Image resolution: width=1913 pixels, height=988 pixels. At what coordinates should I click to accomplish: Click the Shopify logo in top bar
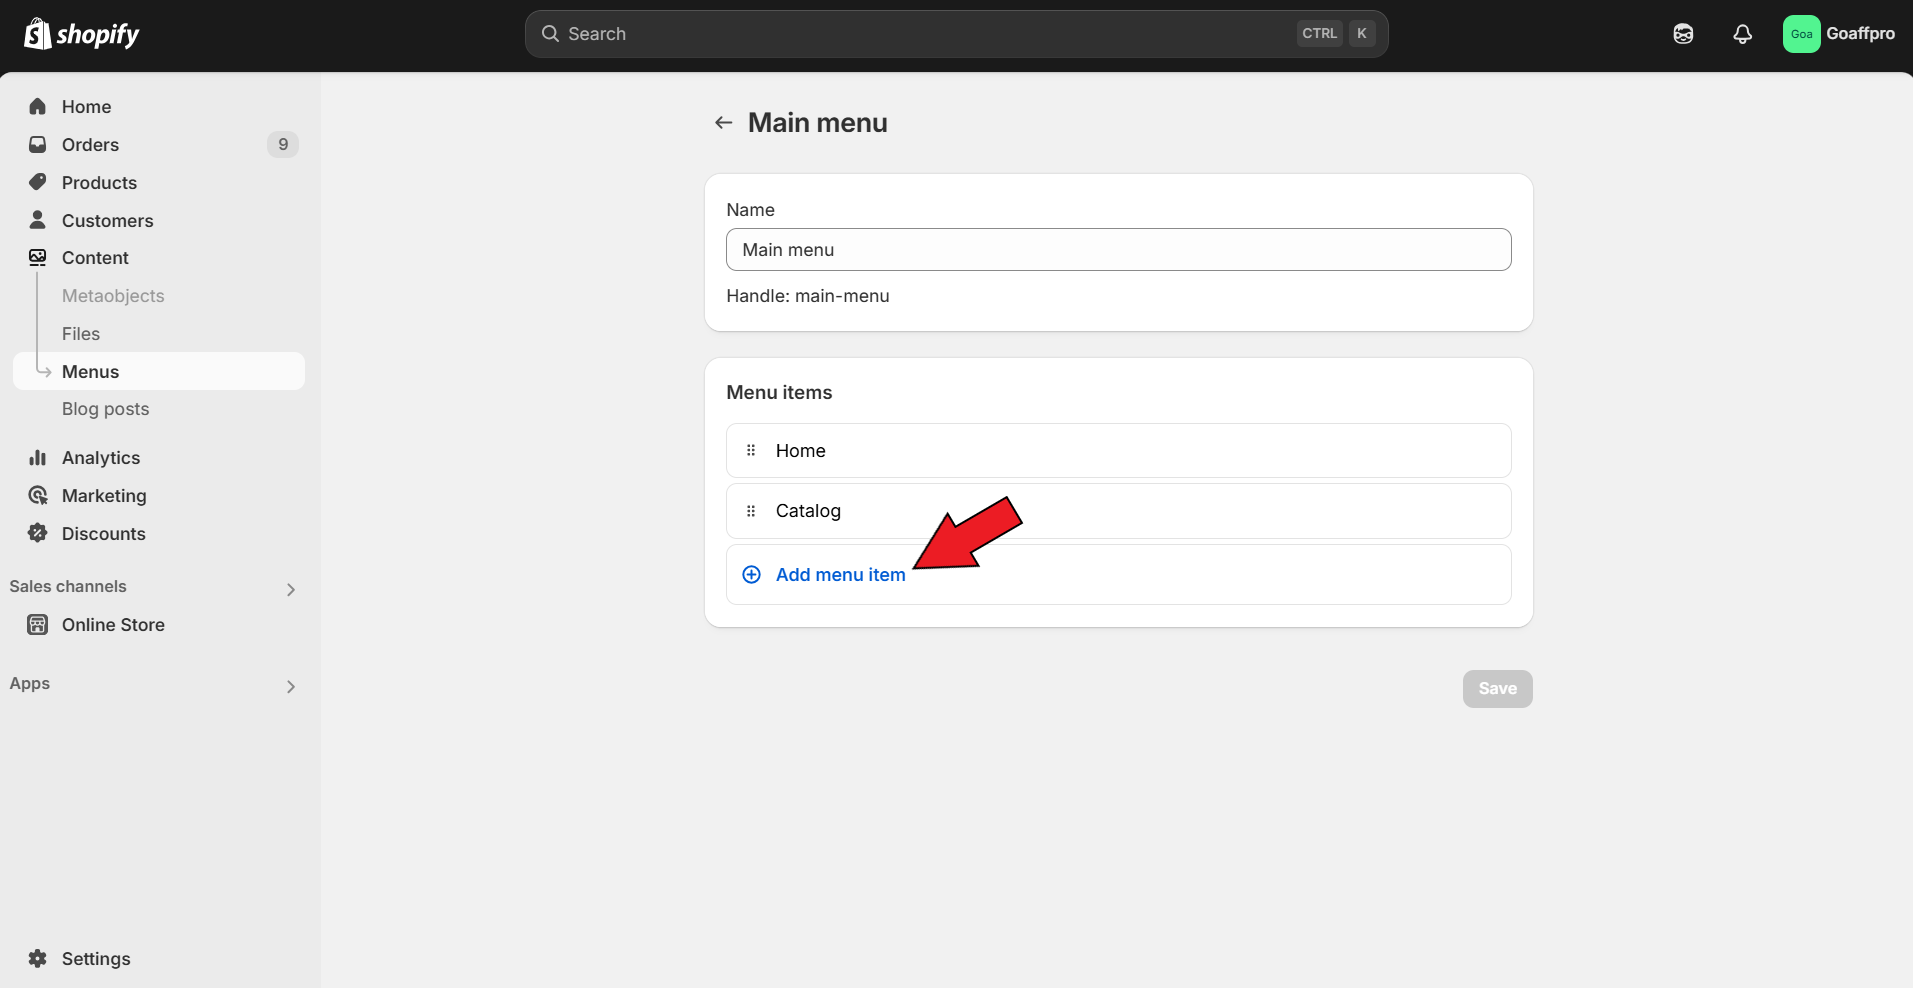pyautogui.click(x=82, y=34)
